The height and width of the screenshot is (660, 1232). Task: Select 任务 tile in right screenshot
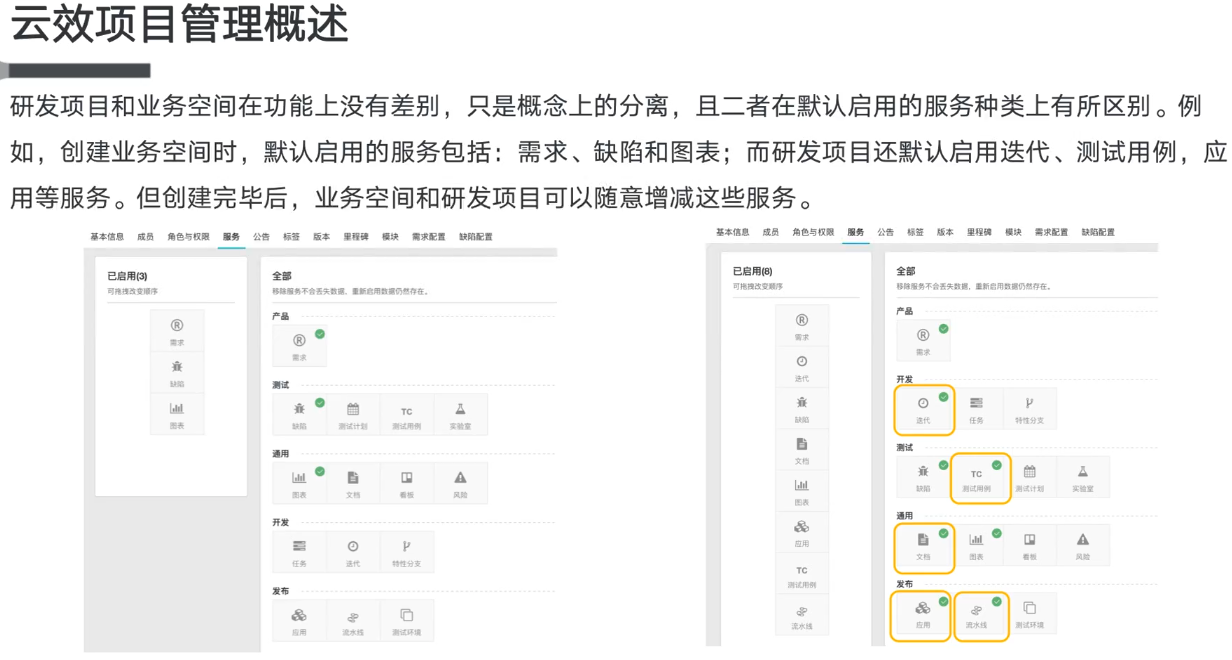(x=976, y=409)
